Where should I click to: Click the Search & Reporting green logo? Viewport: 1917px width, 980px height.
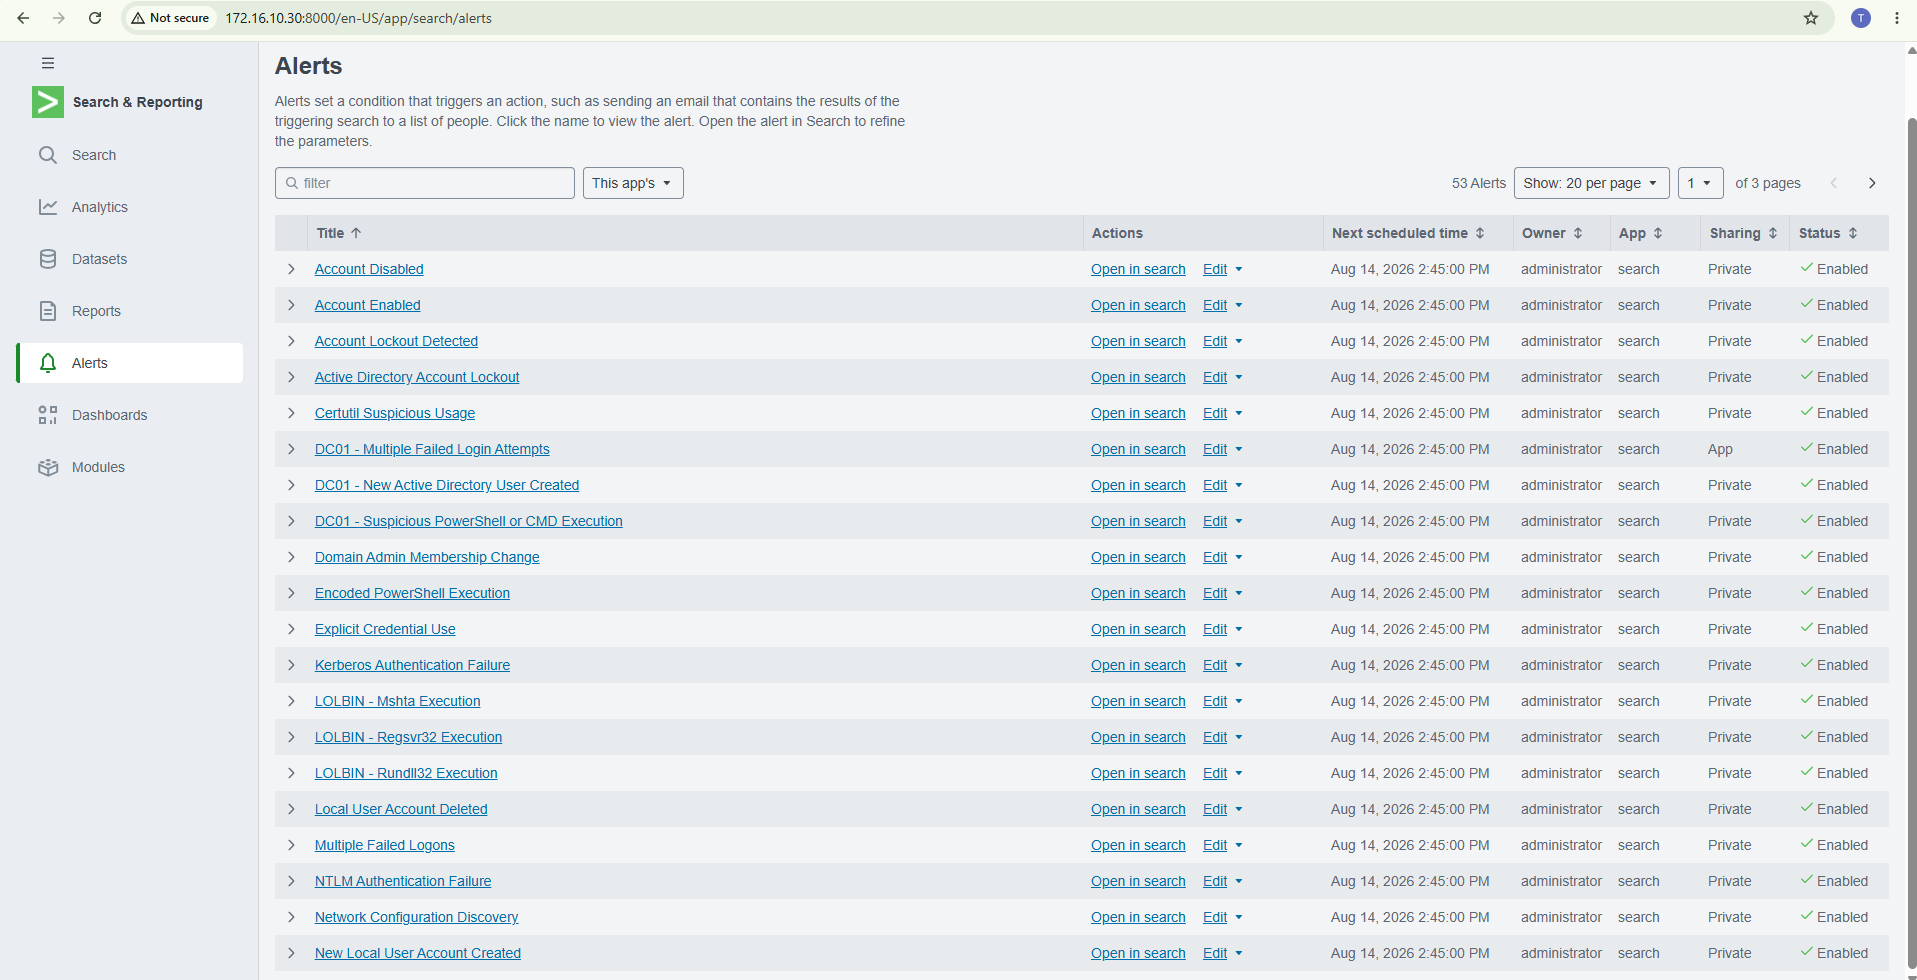pos(48,102)
